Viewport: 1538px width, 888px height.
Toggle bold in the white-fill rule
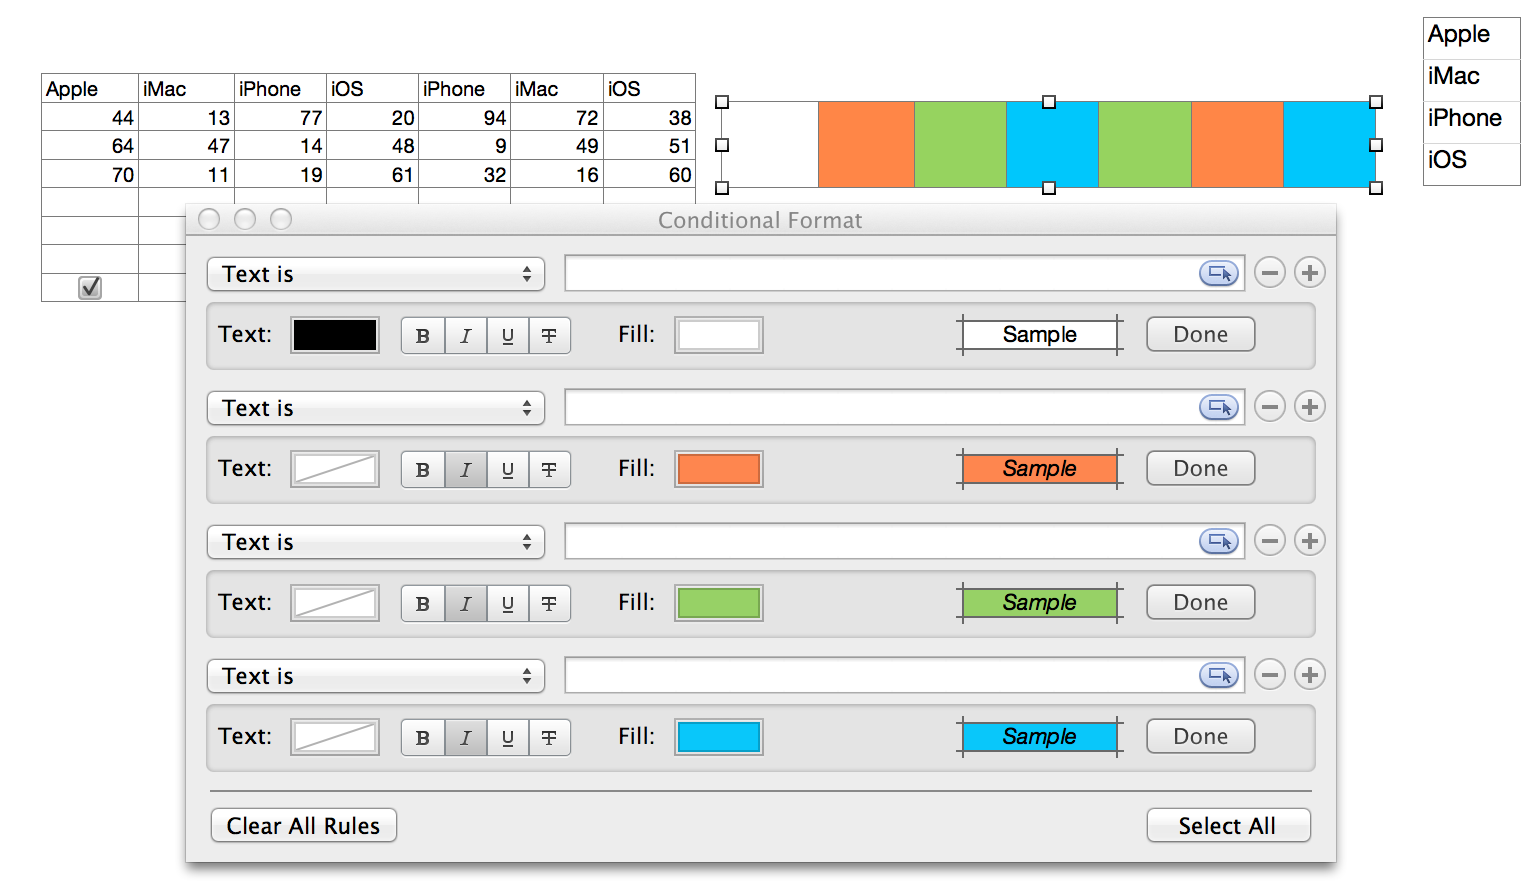pos(423,336)
